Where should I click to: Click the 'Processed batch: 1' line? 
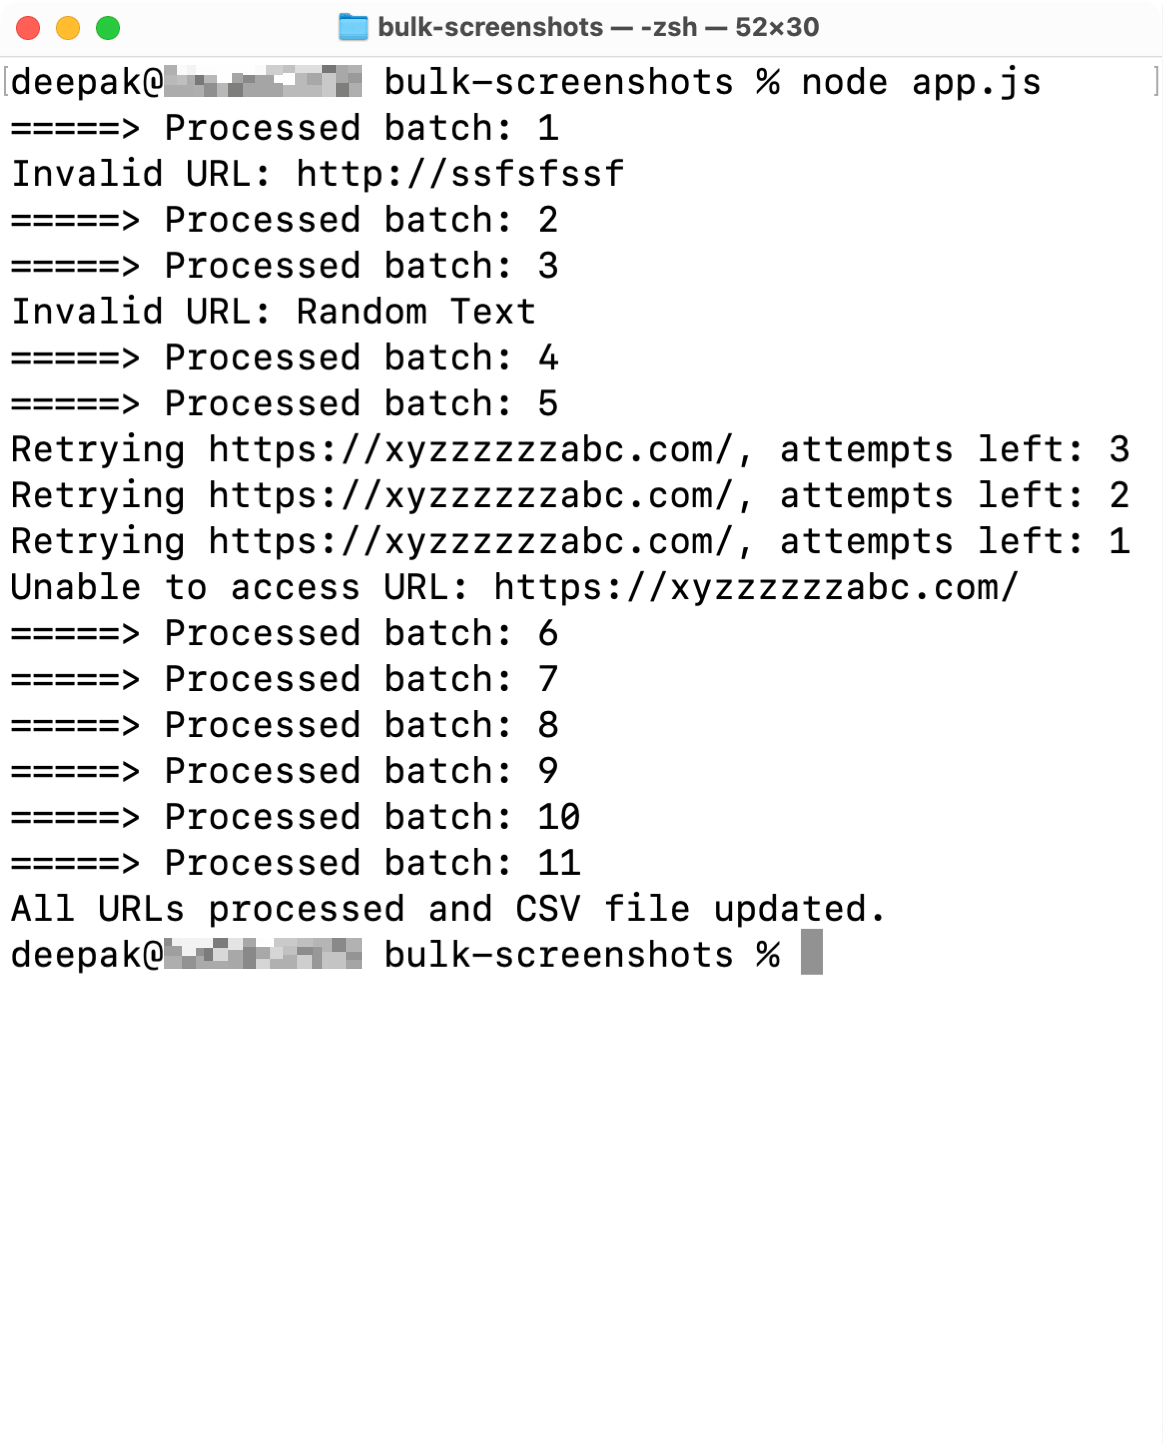[284, 128]
